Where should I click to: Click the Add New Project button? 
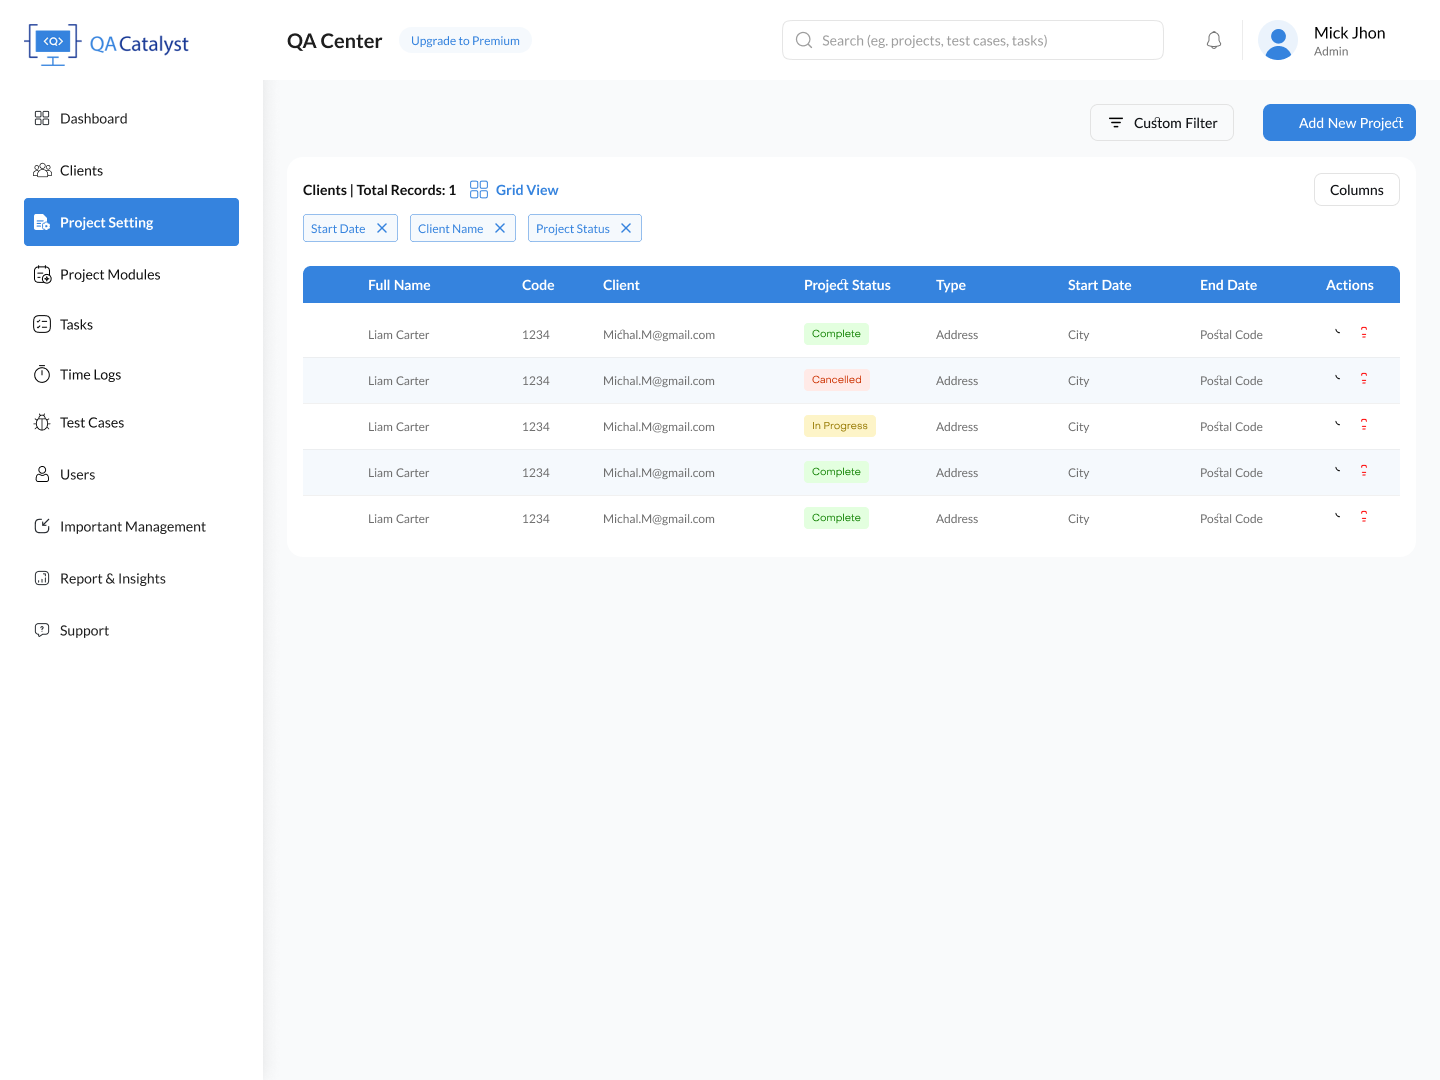coord(1339,123)
